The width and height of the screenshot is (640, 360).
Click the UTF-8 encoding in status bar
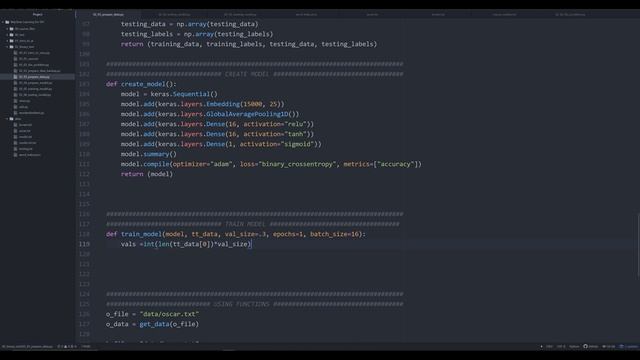tap(561, 347)
